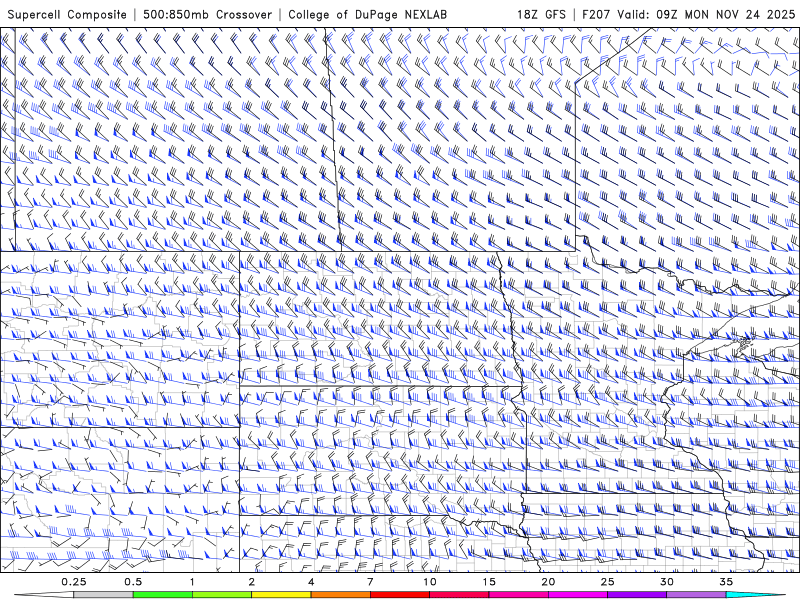The height and width of the screenshot is (600, 800).
Task: Click the colorbar label reading 20
Action: 548,582
